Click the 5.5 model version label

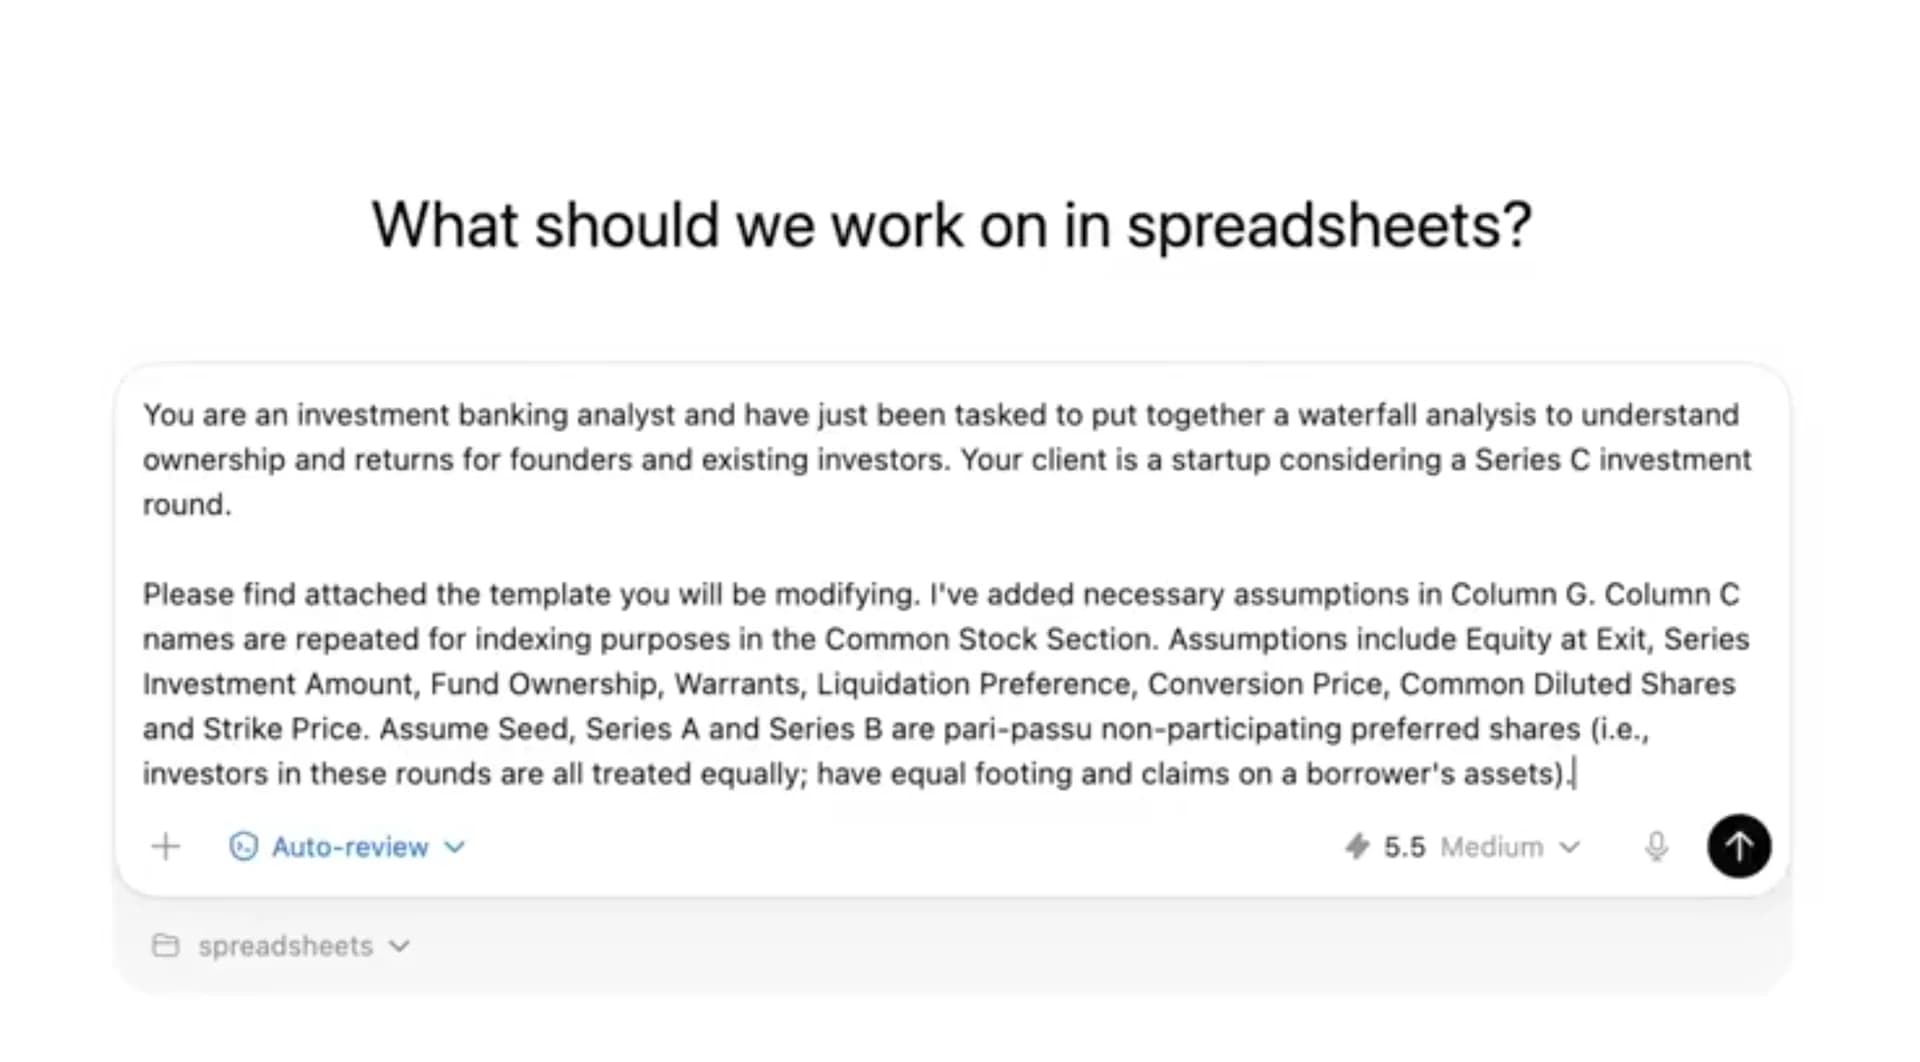tap(1404, 846)
